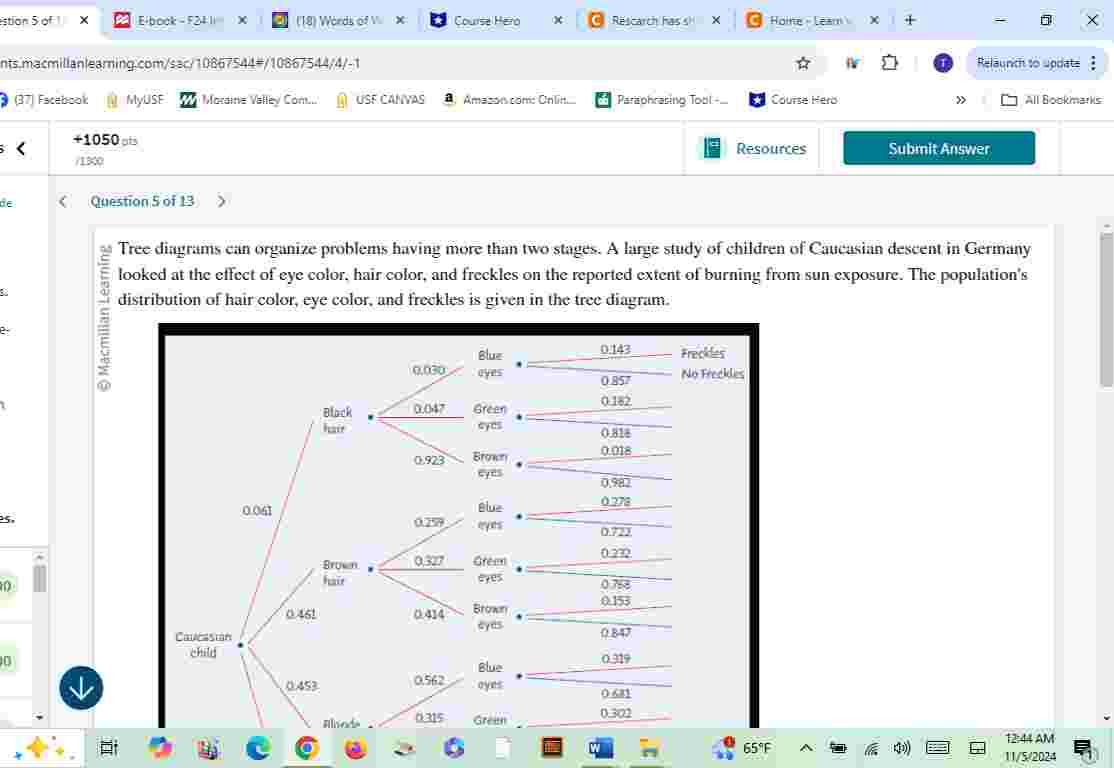Open the speaker volume control in system tray
1114x768 pixels.
click(x=901, y=747)
